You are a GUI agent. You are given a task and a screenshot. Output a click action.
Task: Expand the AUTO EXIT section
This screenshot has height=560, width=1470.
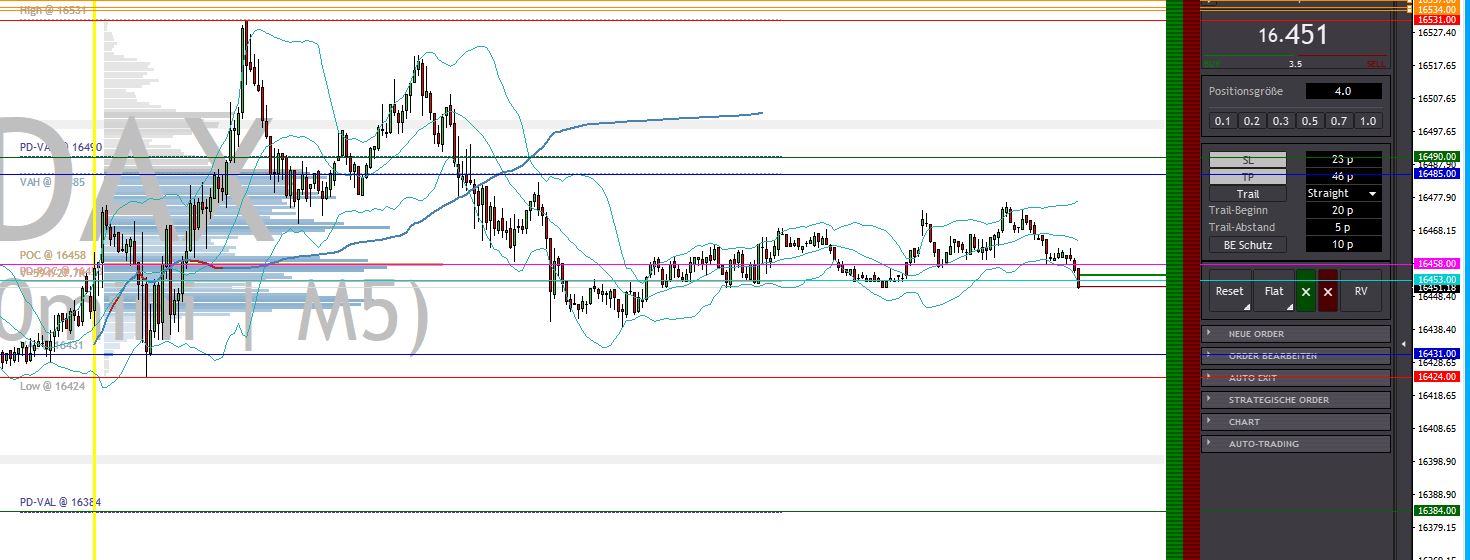[1296, 378]
